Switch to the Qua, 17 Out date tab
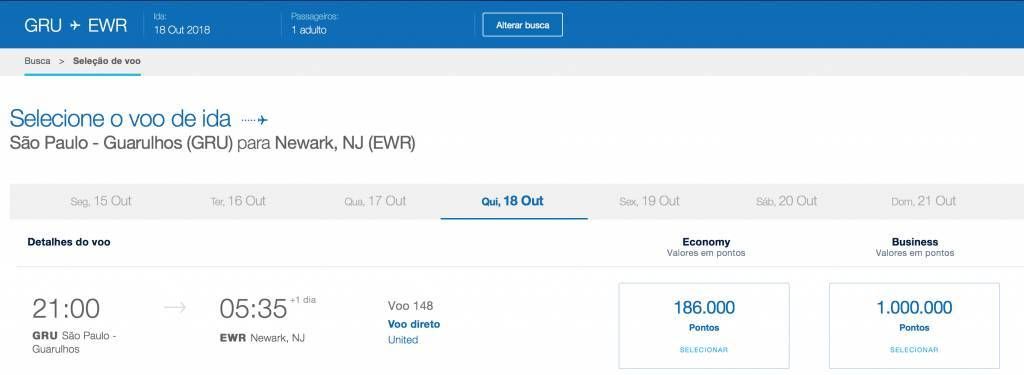The height and width of the screenshot is (375, 1024). [375, 201]
